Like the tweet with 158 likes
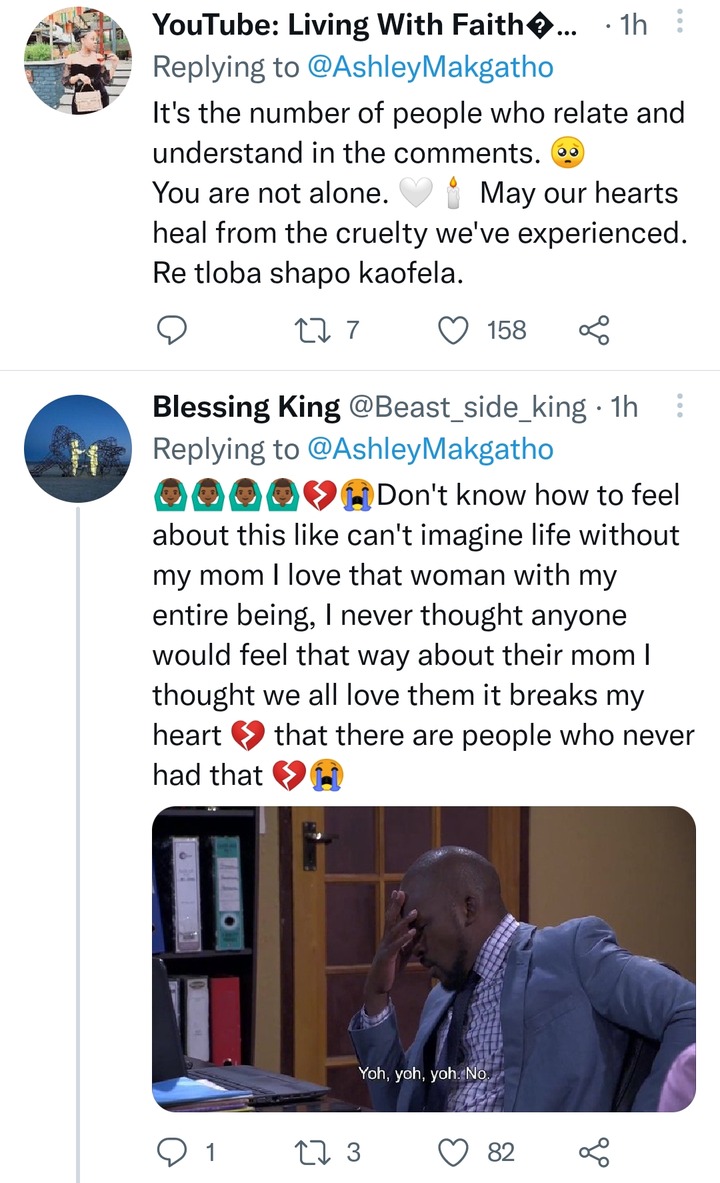This screenshot has width=720, height=1183. pos(454,330)
